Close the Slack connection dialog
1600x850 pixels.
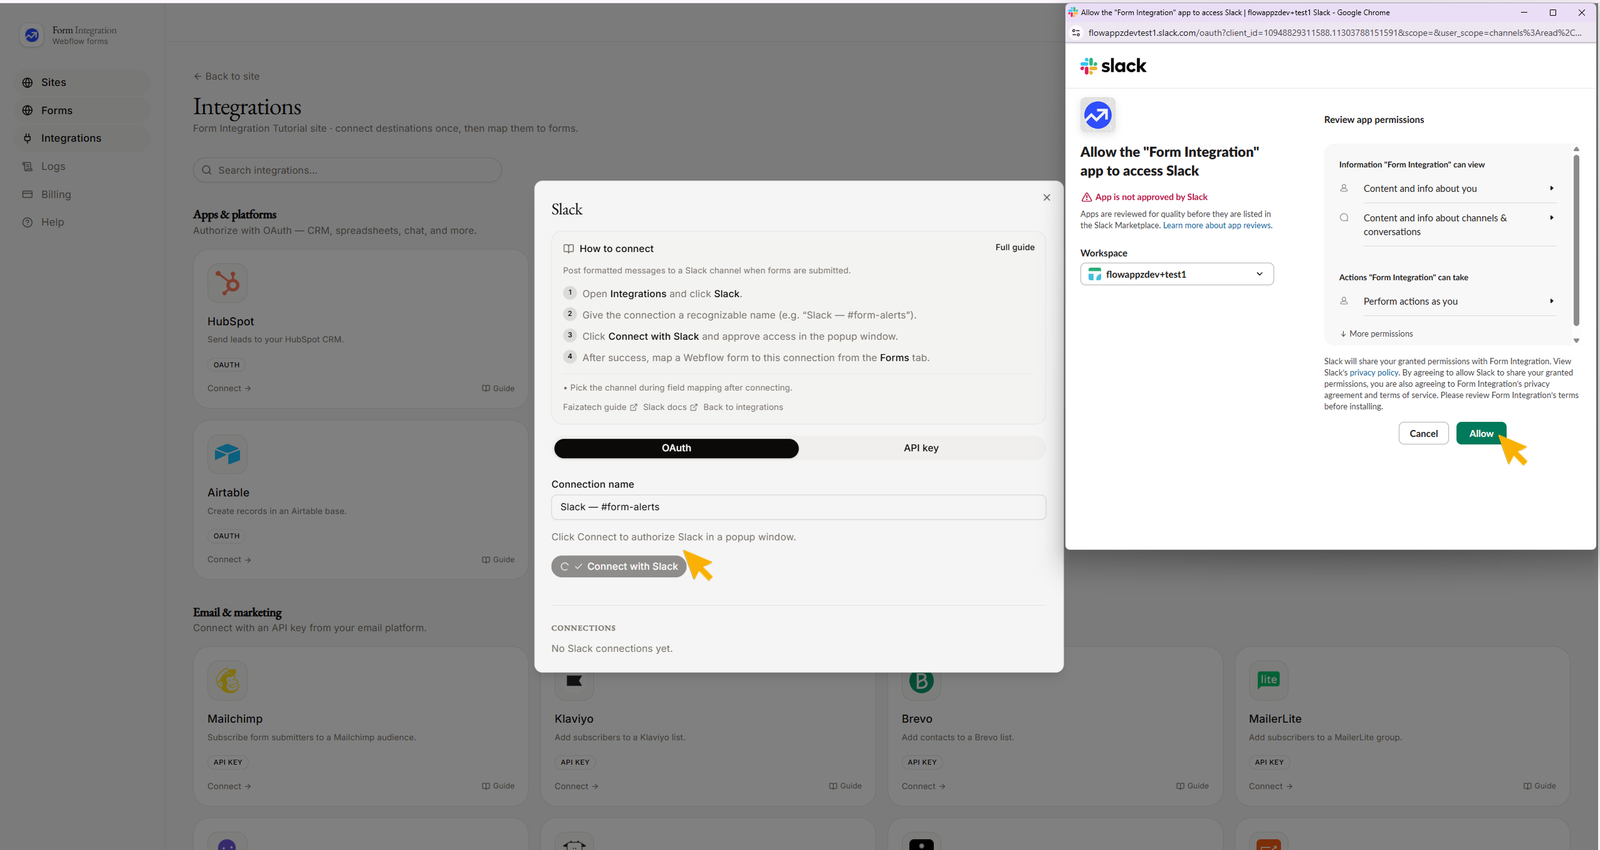click(x=1047, y=197)
